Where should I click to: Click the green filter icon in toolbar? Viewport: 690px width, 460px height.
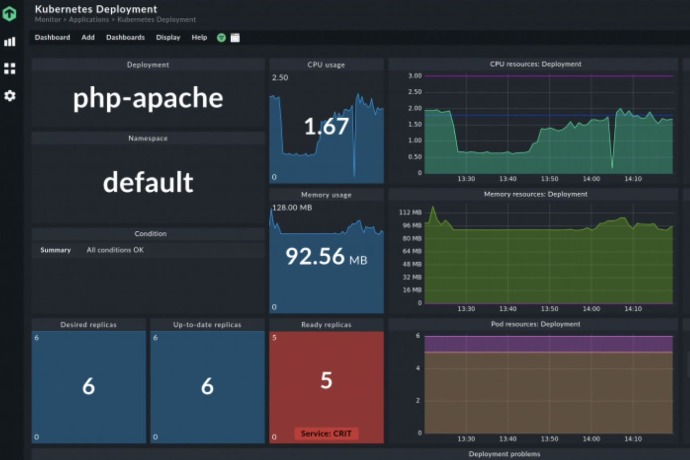coord(221,38)
